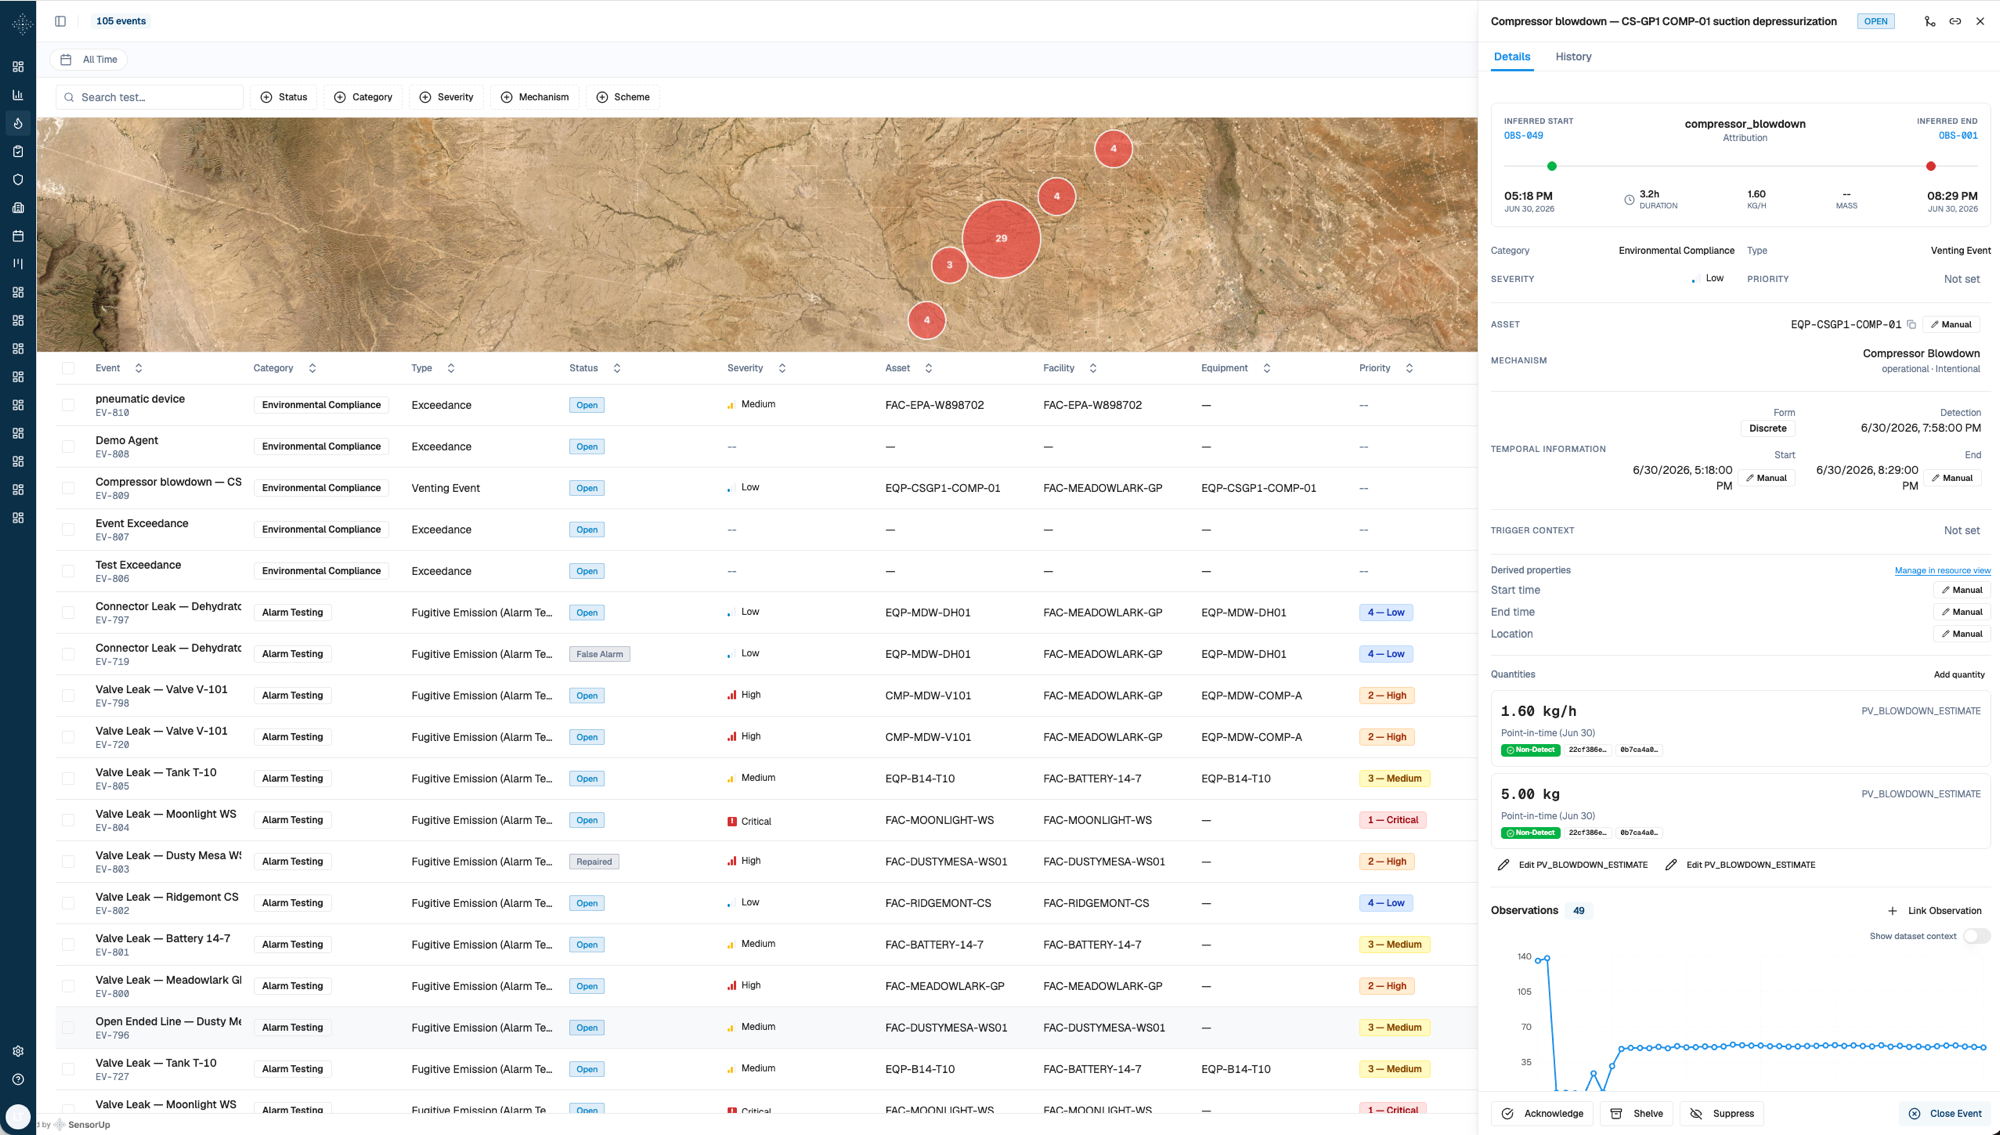Open the settings gear in sidebar
This screenshot has width=2000, height=1135.
18,1051
